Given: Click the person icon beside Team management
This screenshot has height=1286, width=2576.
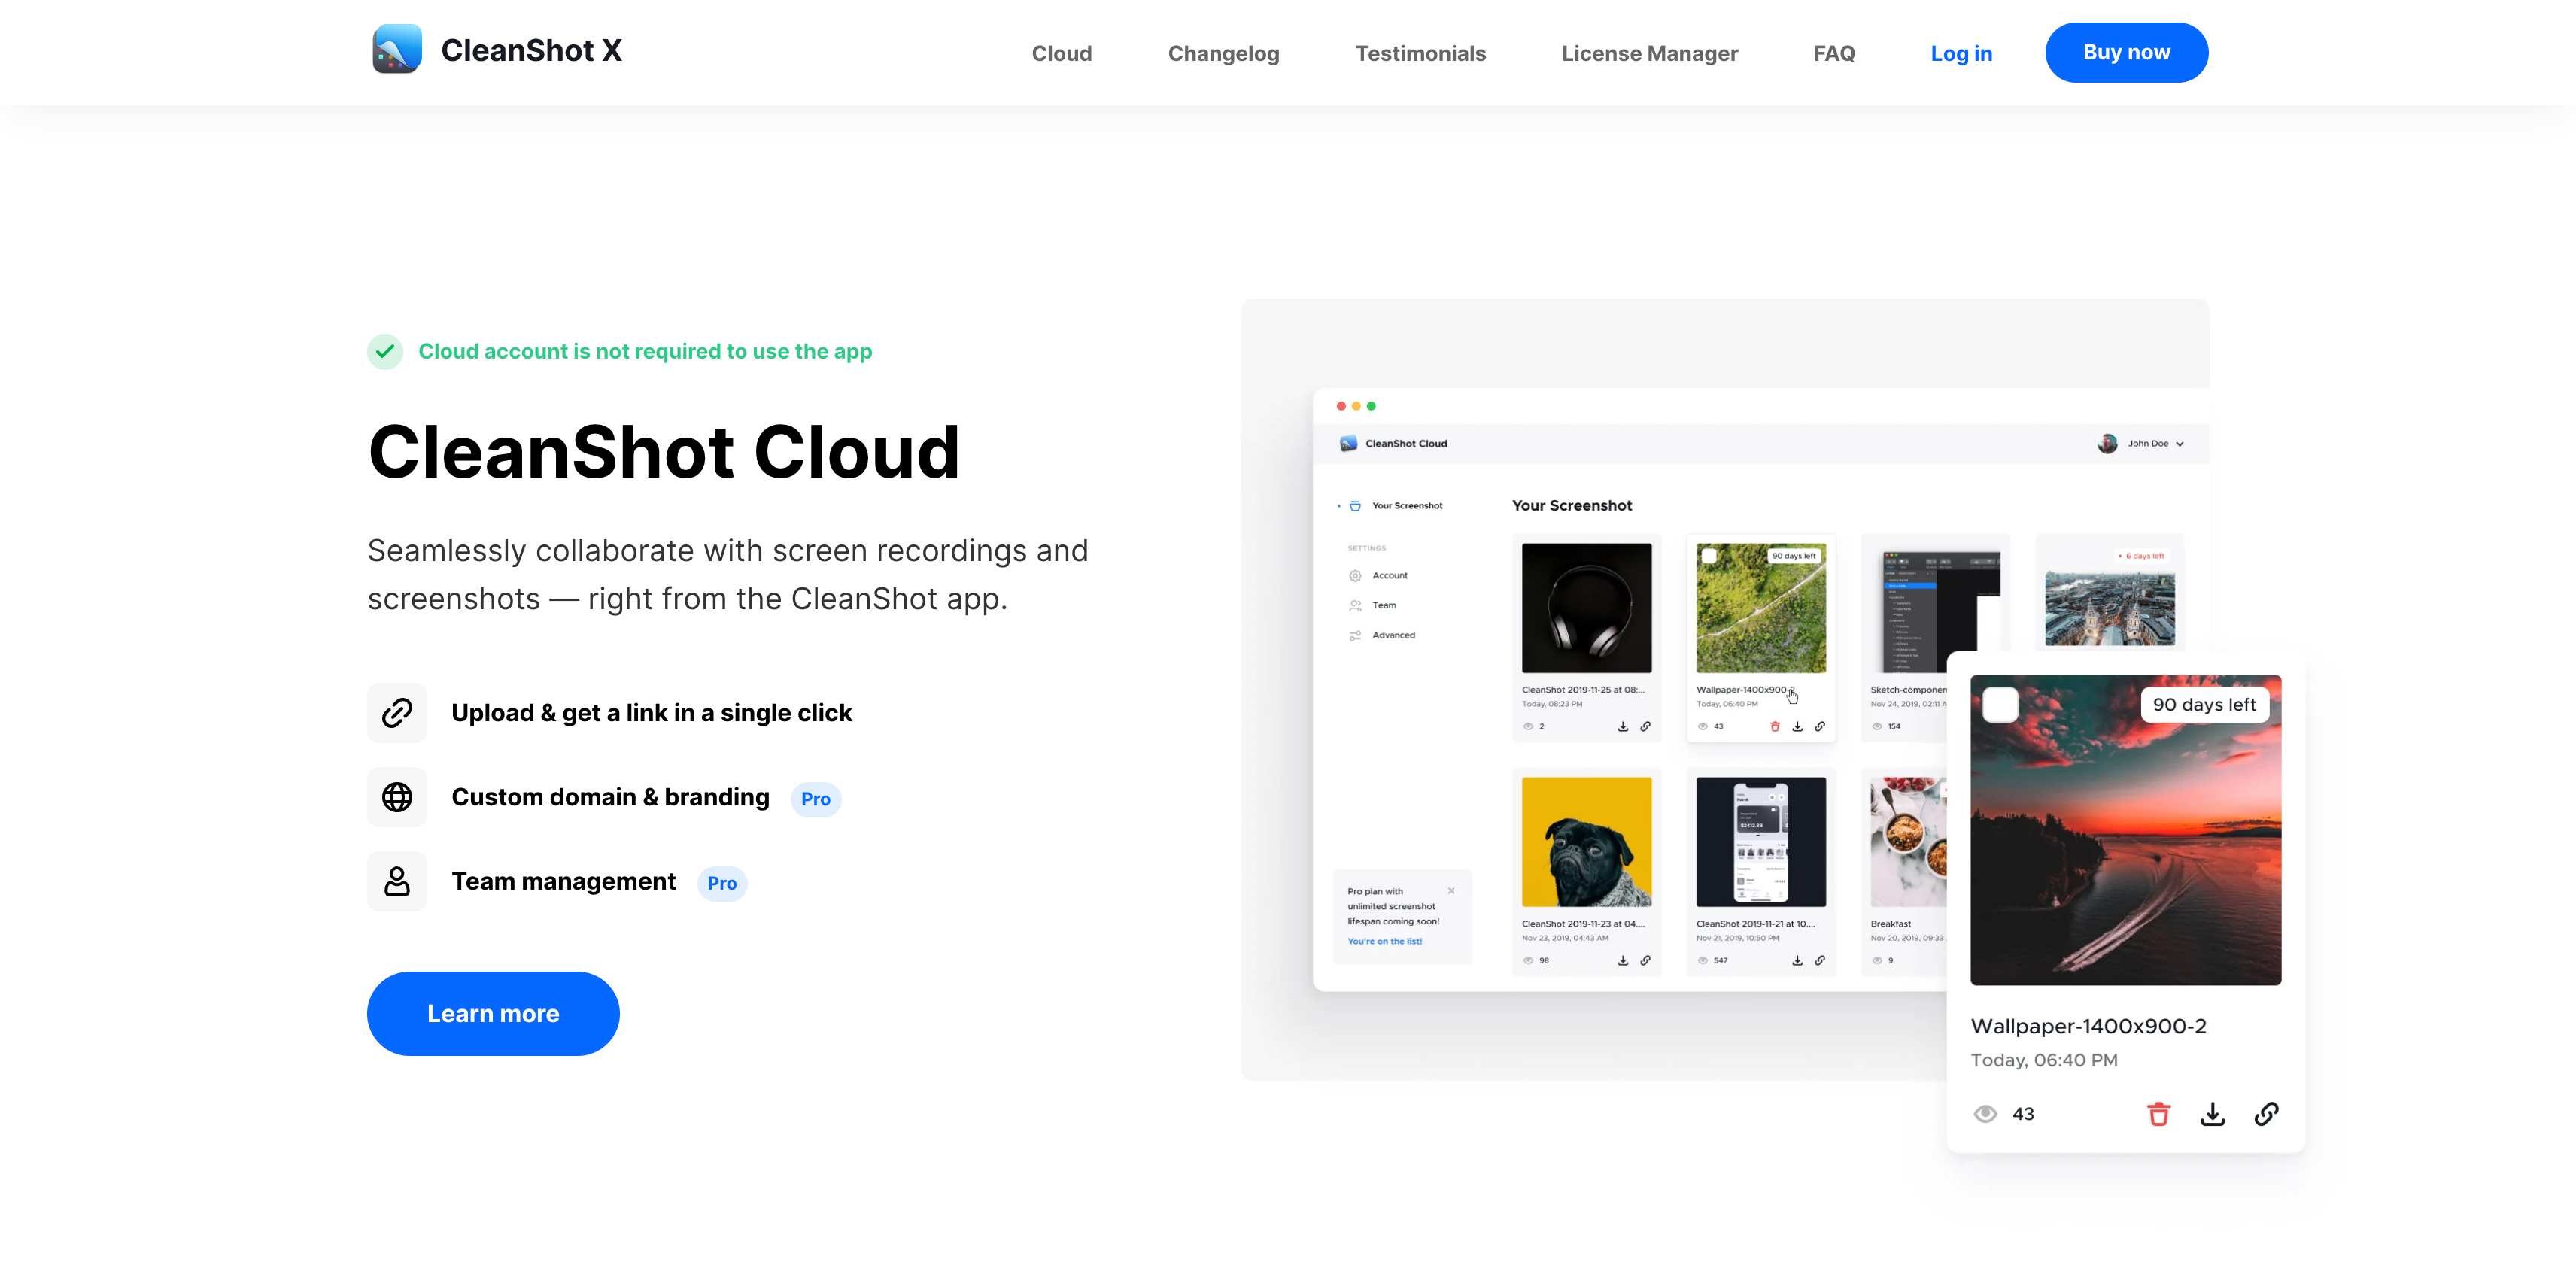Looking at the screenshot, I should click(397, 881).
